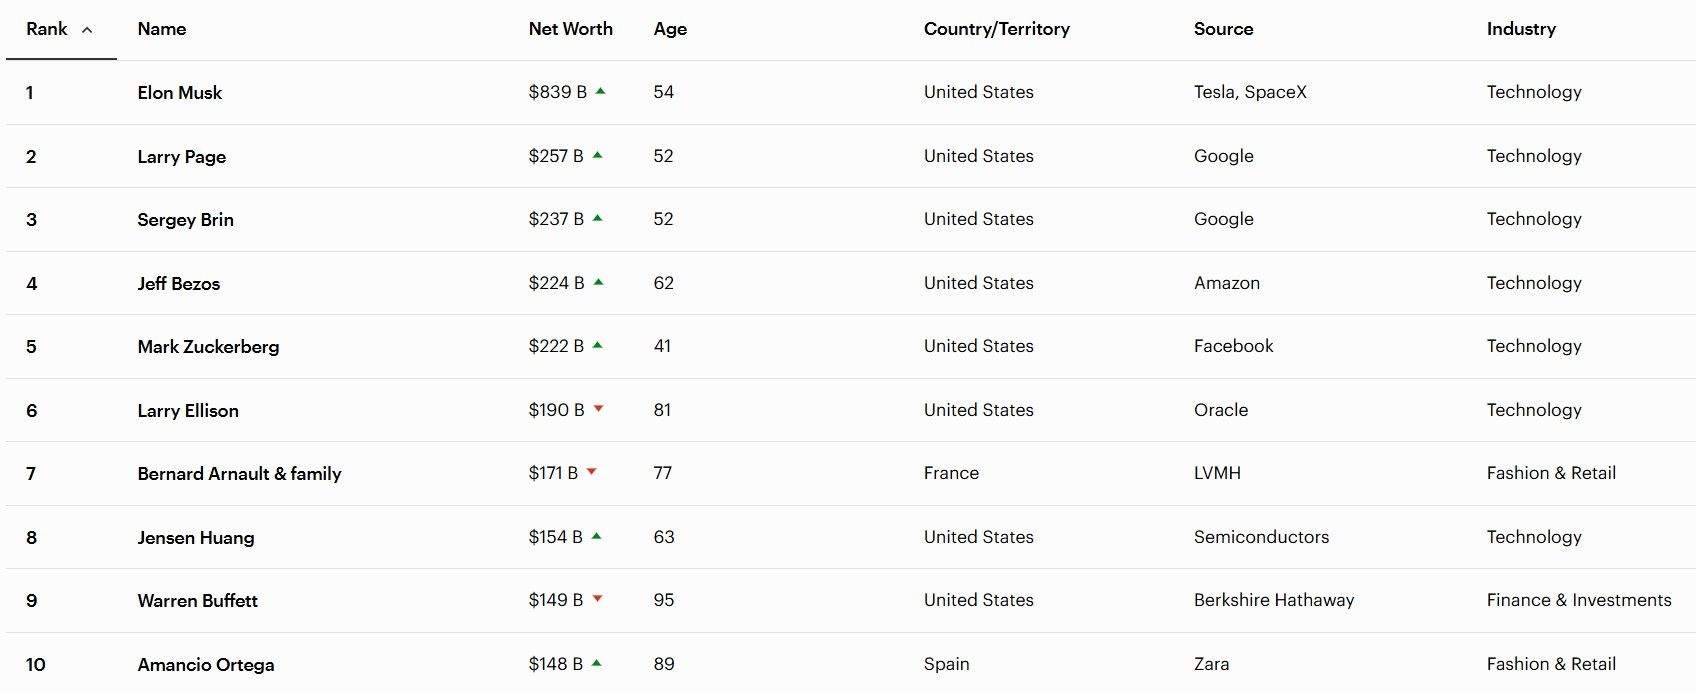This screenshot has height=692, width=1696.
Task: Open the Jeff Bezos name link
Action: pyautogui.click(x=178, y=284)
